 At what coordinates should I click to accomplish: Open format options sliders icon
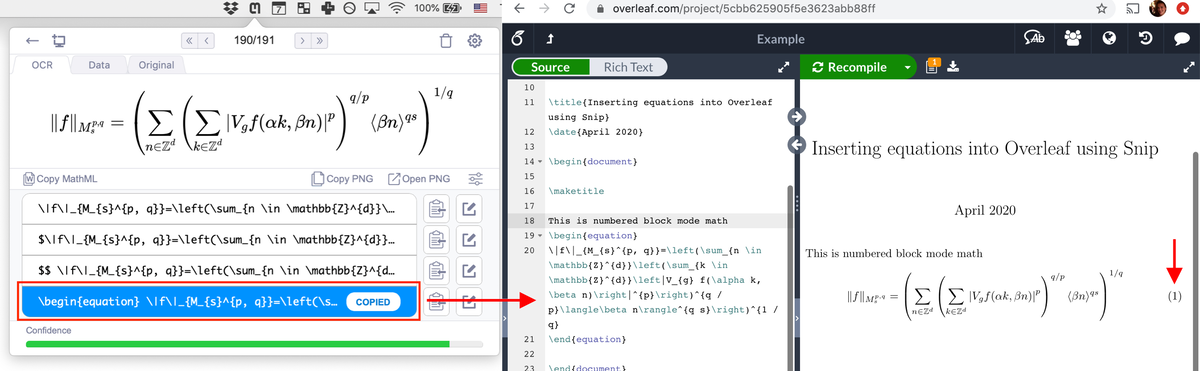[476, 179]
